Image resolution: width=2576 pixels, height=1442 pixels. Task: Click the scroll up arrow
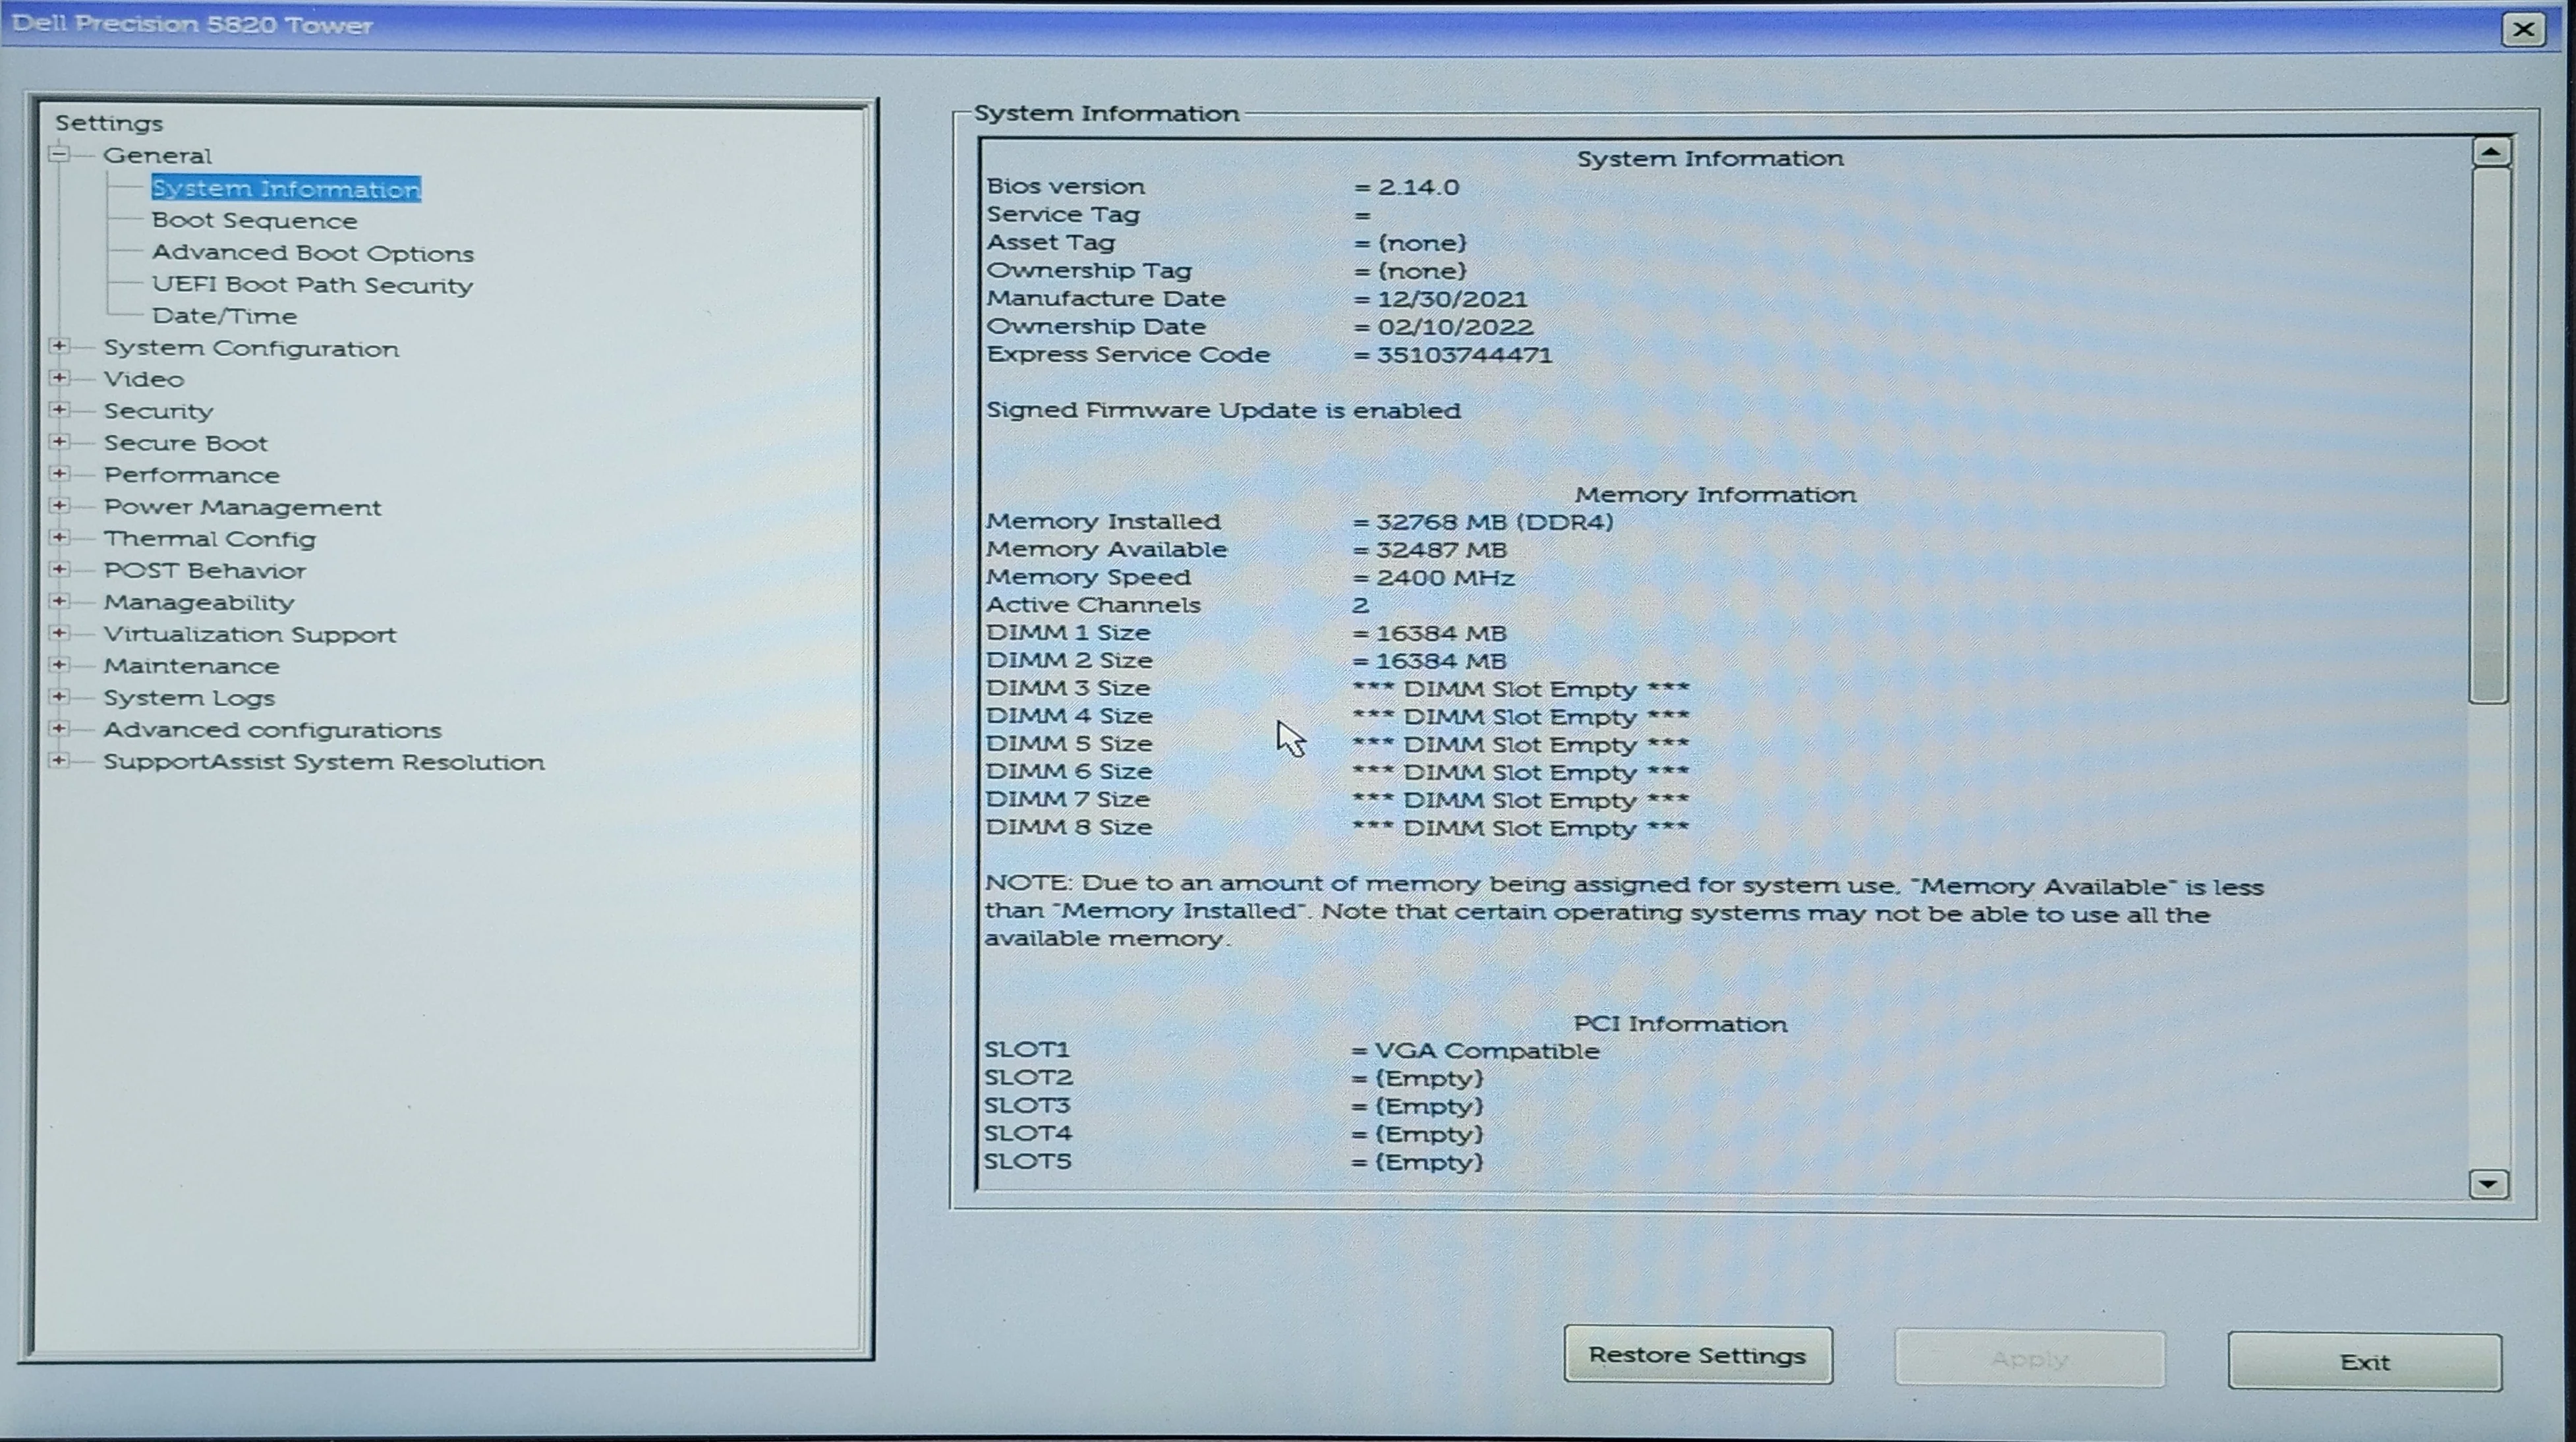point(2490,152)
